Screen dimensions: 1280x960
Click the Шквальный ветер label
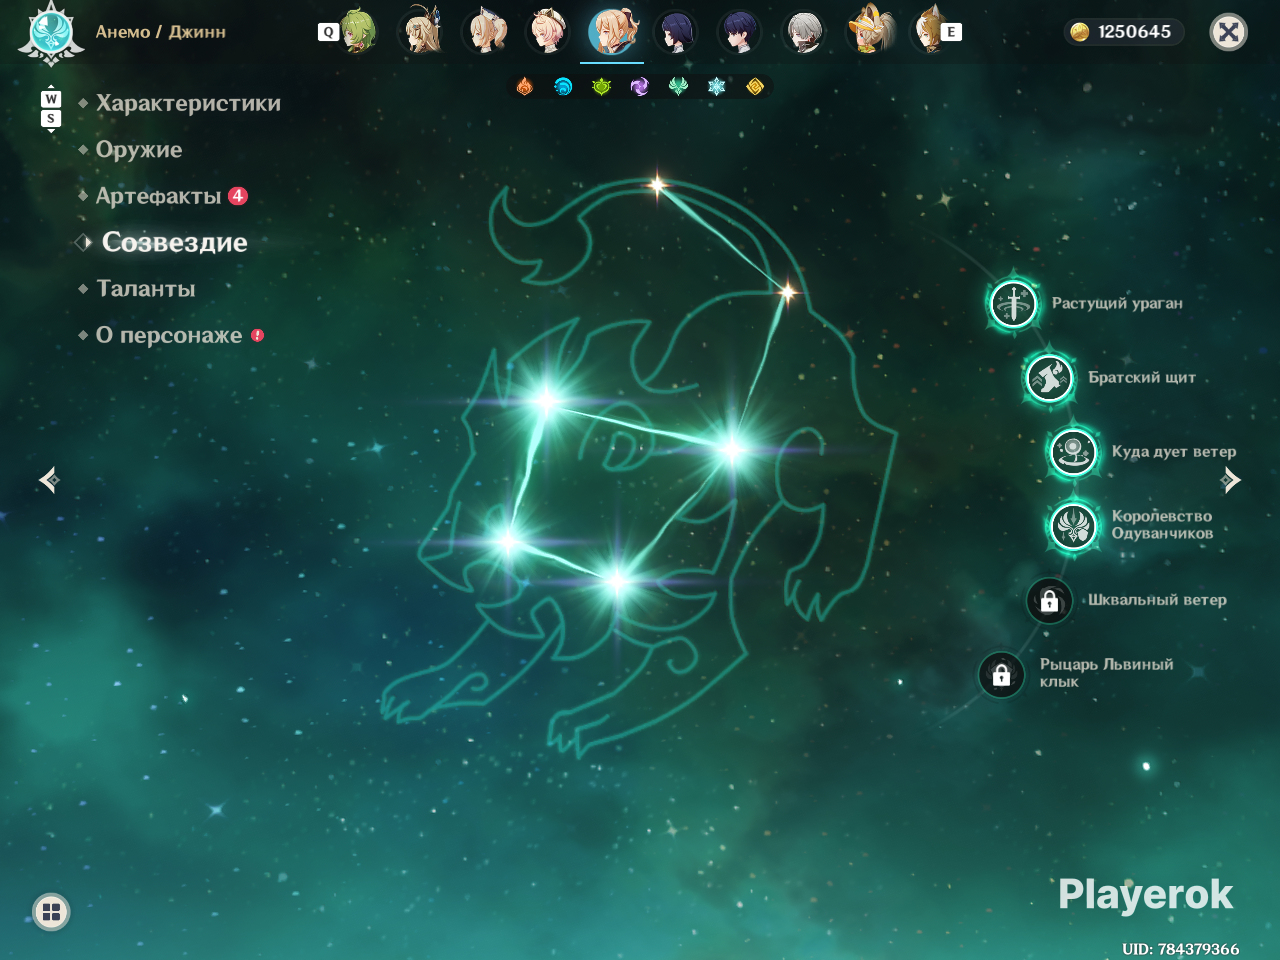(x=1157, y=600)
